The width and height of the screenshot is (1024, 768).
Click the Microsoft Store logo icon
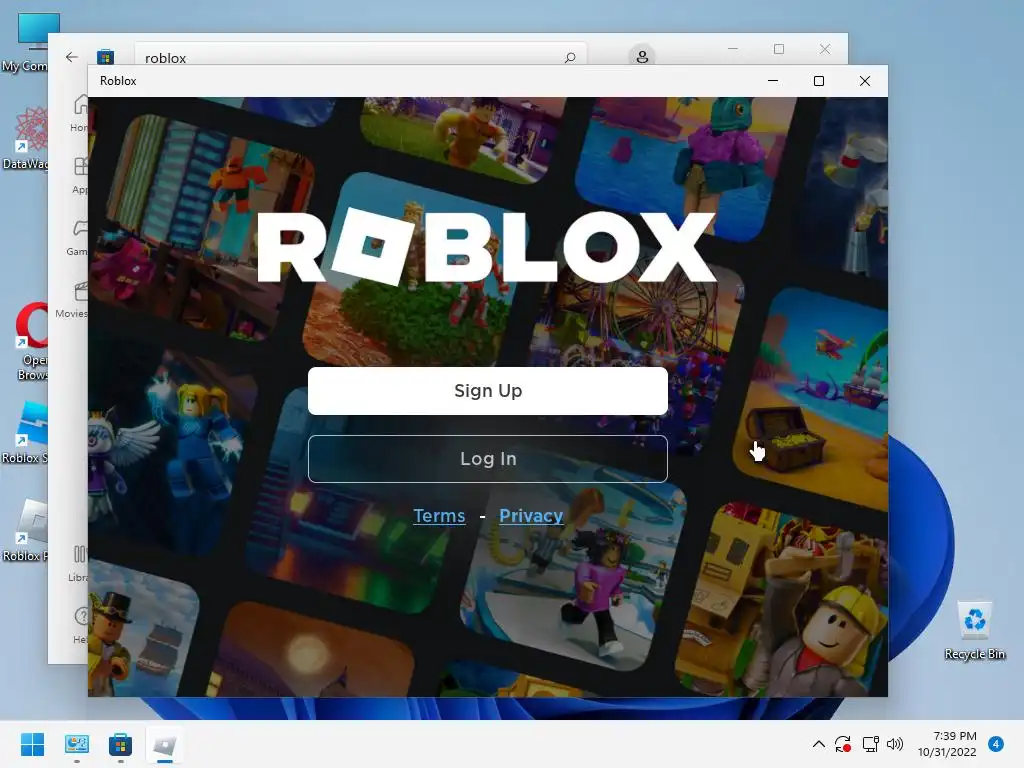pyautogui.click(x=105, y=57)
